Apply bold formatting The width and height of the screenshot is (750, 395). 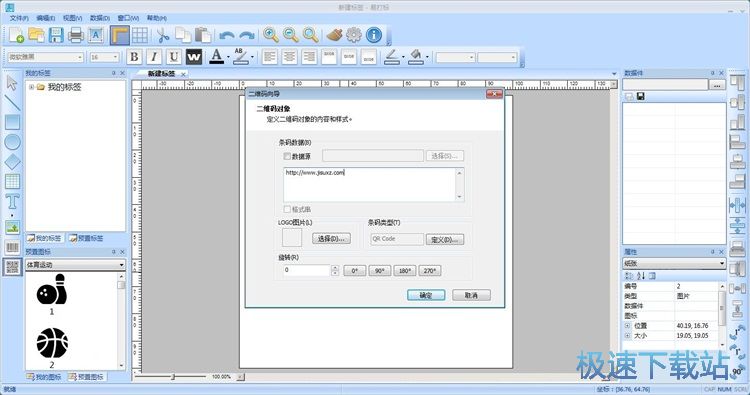click(x=134, y=57)
